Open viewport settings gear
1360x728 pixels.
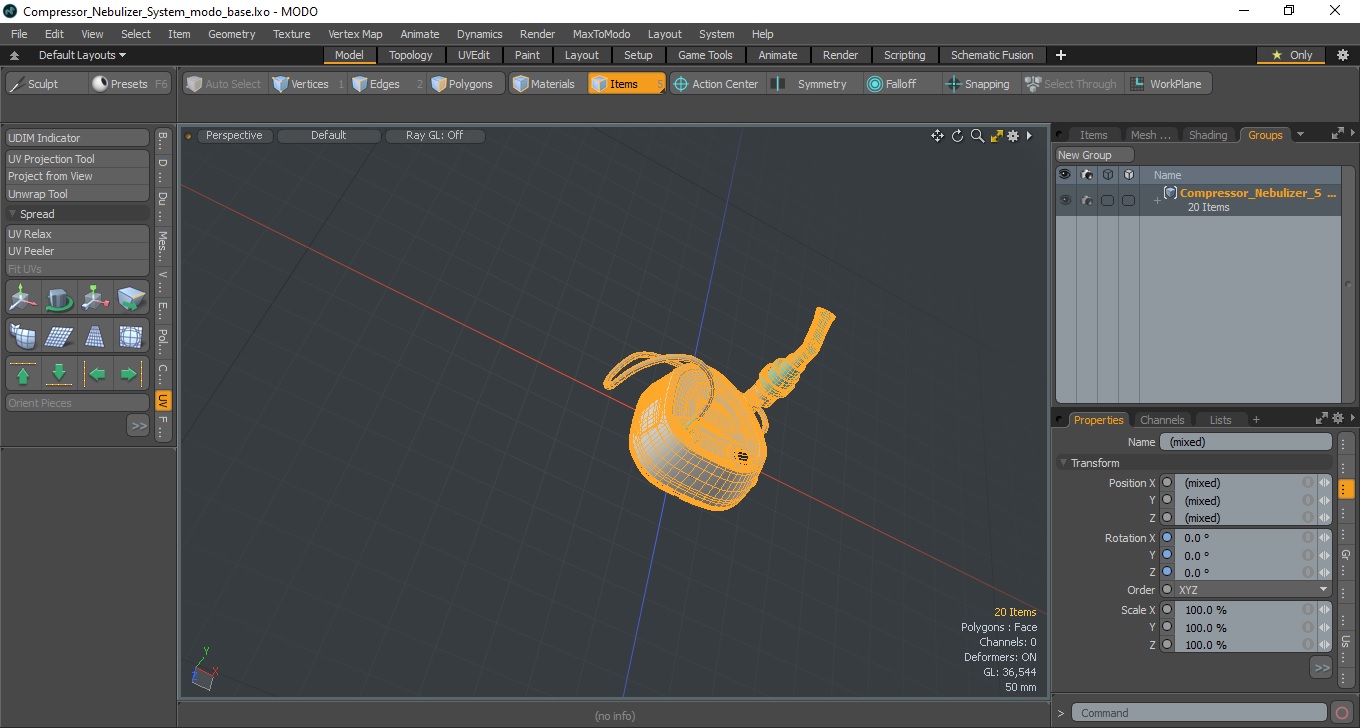tap(1013, 136)
